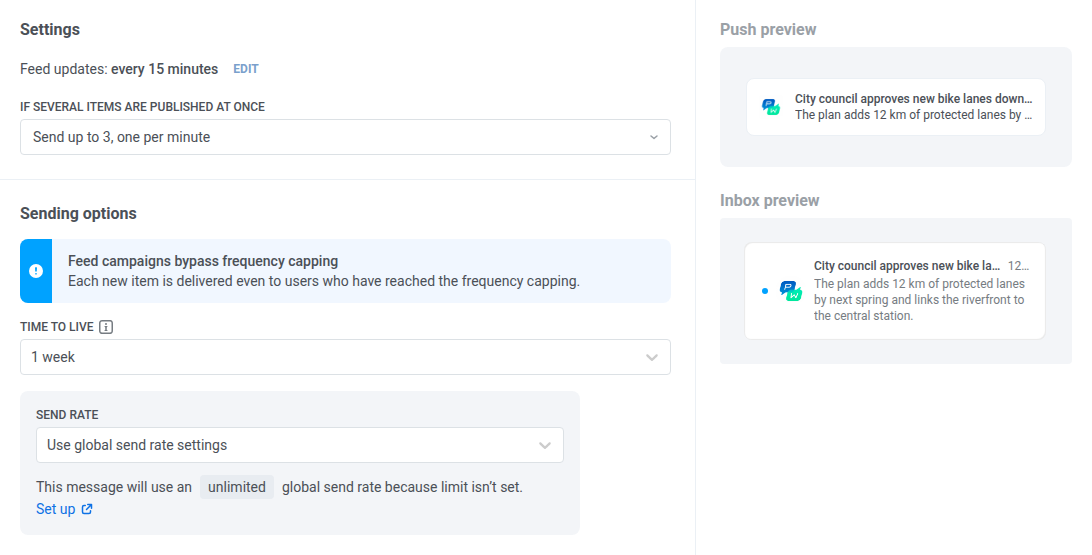Click the 'unlimited' send rate badge
The image size is (1092, 555).
point(237,487)
